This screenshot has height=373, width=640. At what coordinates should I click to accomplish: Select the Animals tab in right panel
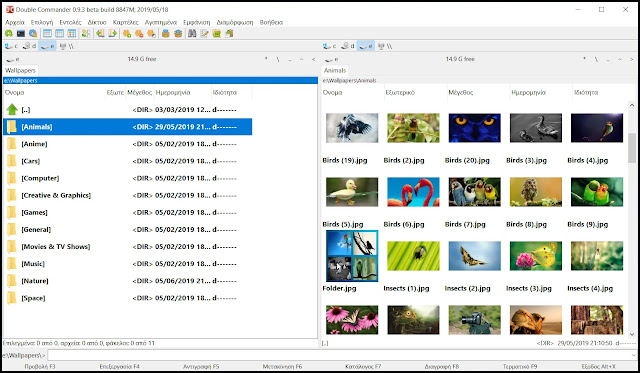click(335, 70)
